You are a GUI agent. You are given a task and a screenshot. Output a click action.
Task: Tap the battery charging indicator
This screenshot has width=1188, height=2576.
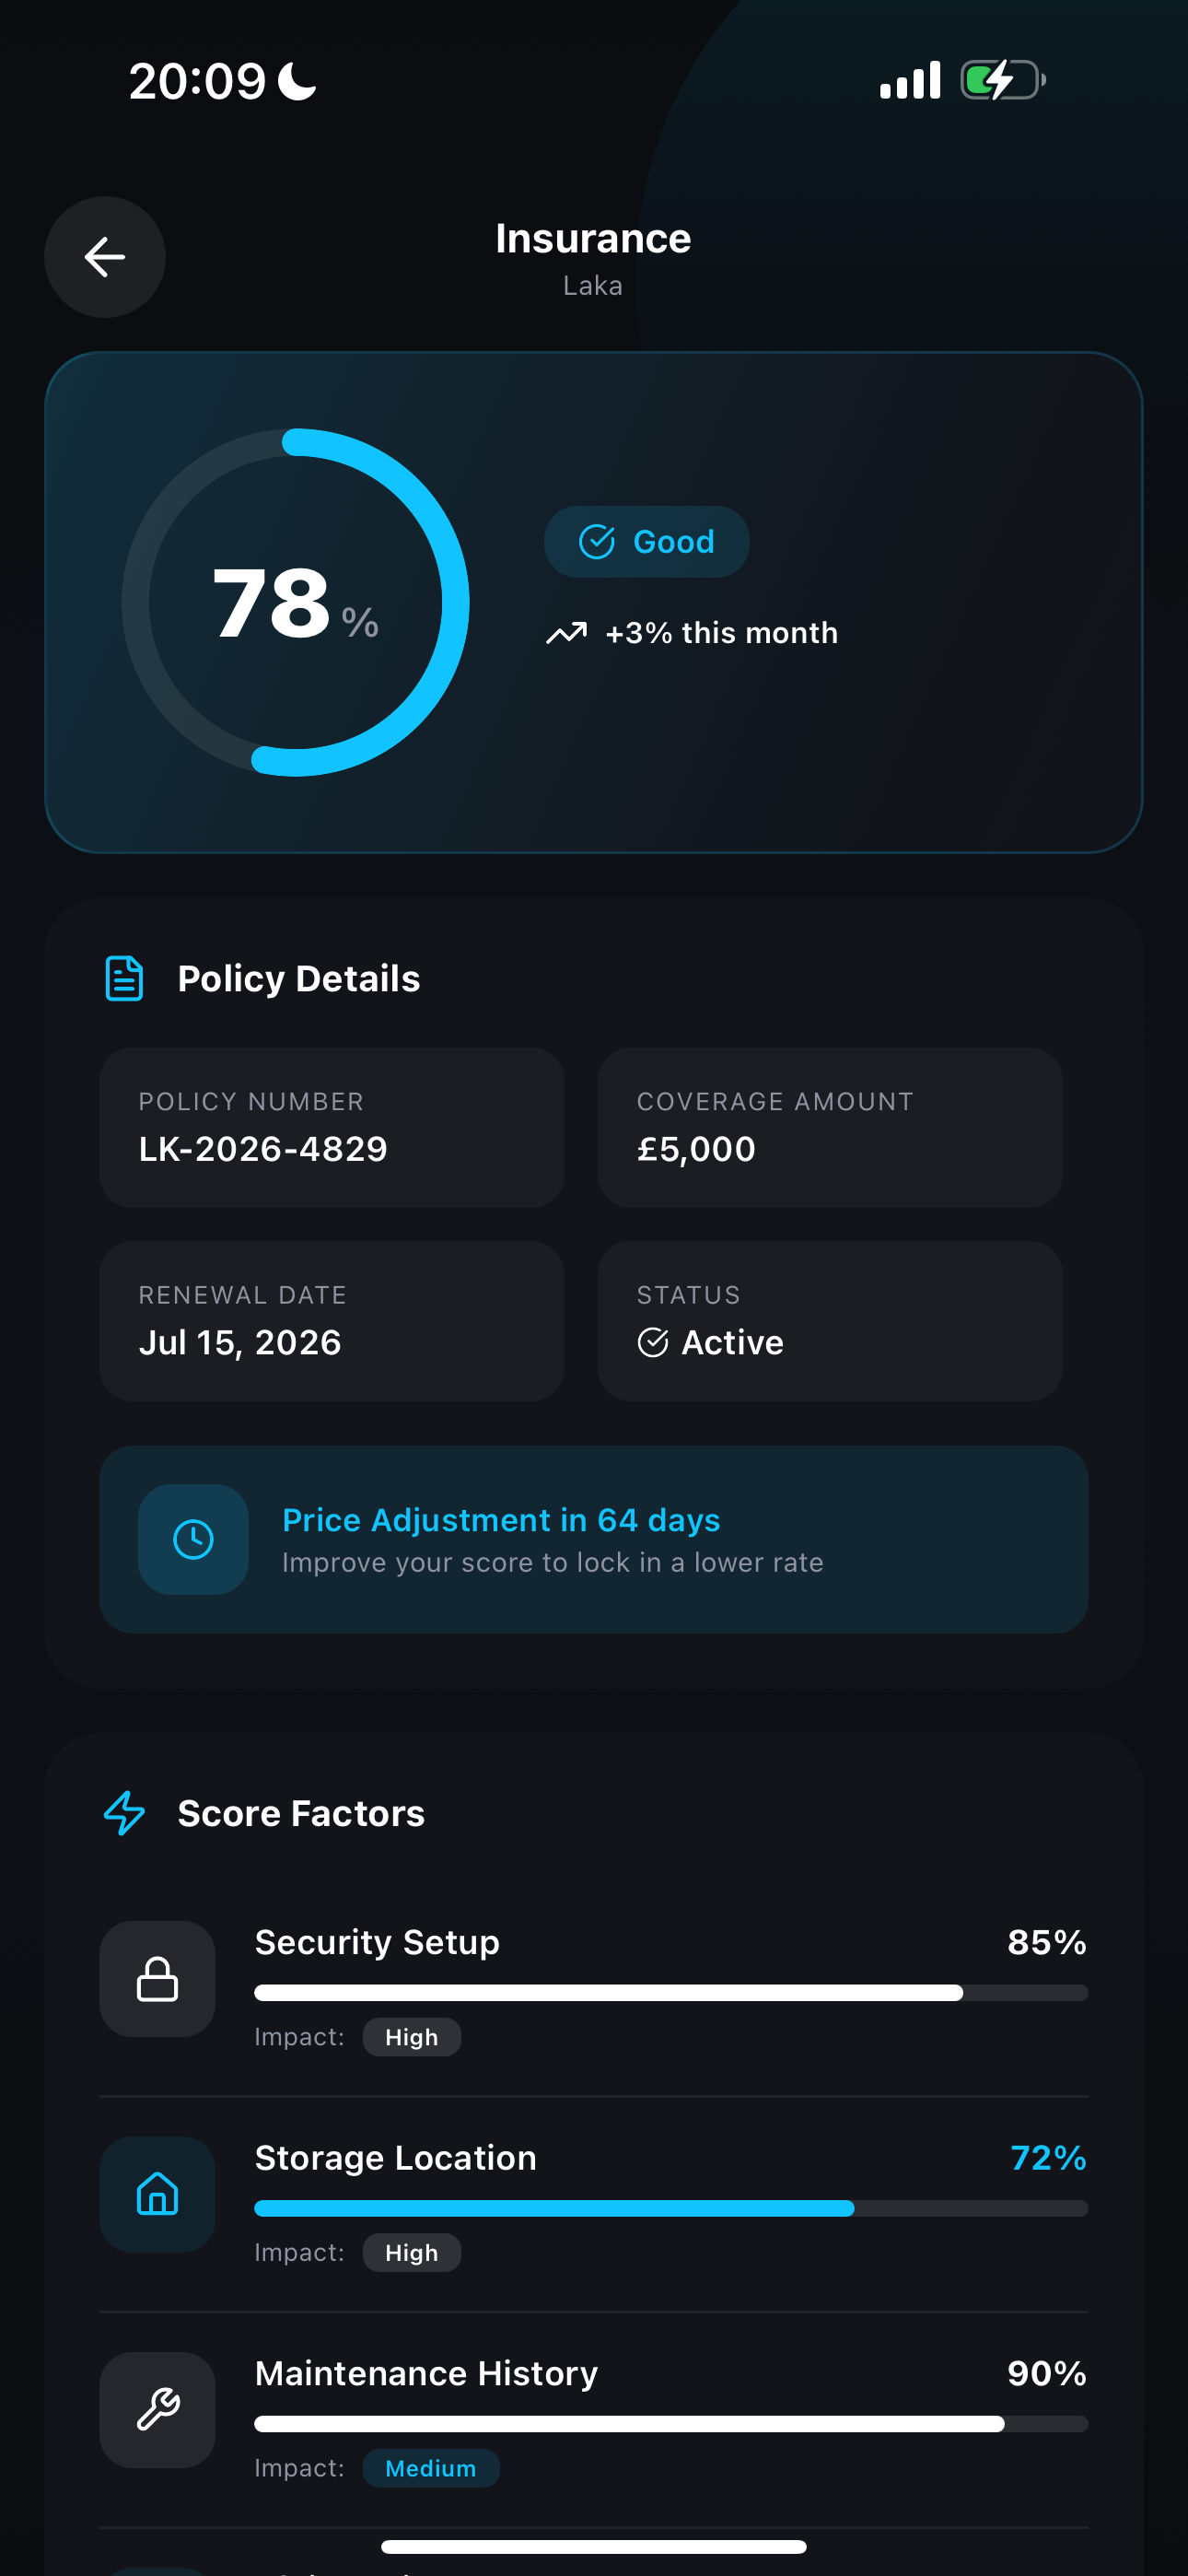coord(1002,81)
